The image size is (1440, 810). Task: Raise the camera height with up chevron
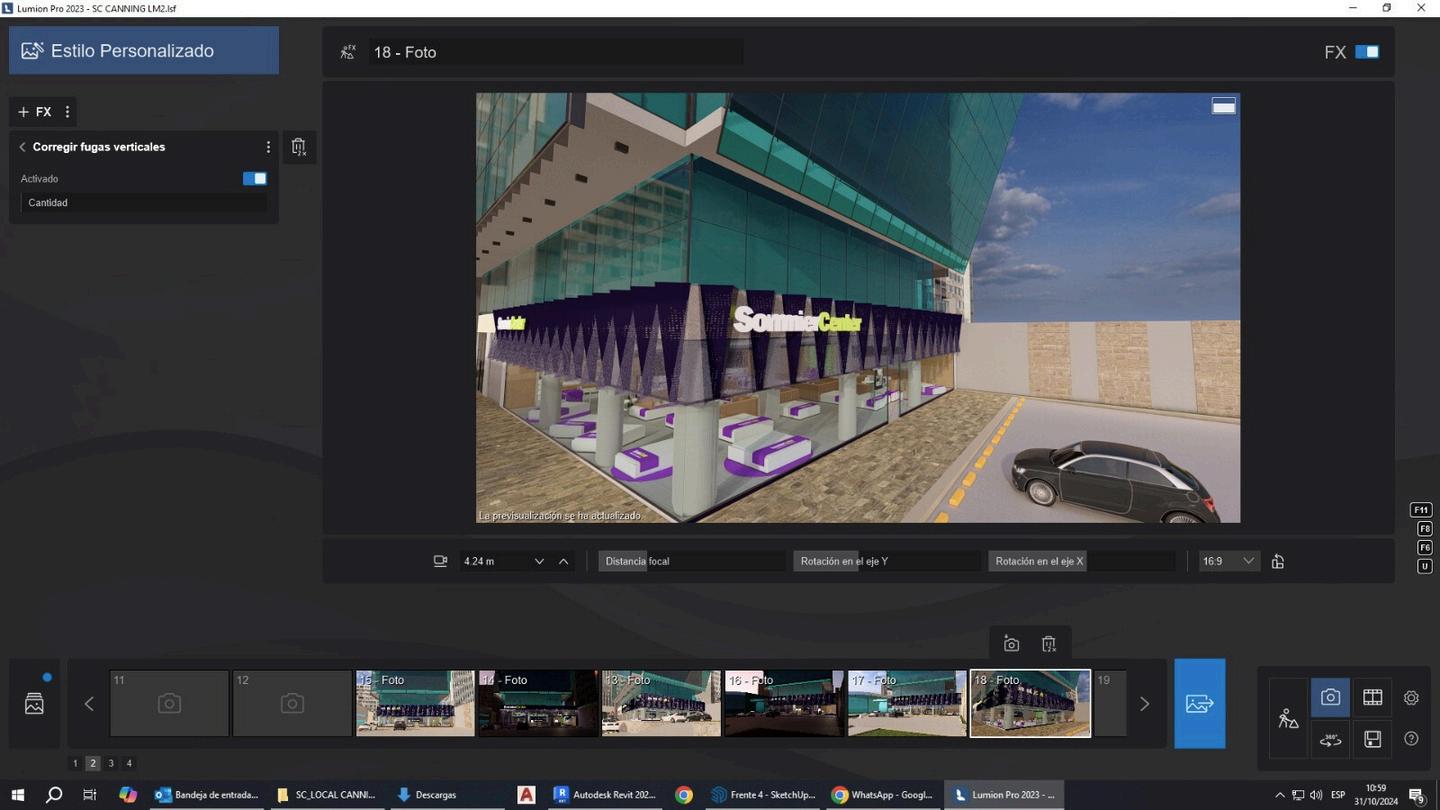coord(564,561)
